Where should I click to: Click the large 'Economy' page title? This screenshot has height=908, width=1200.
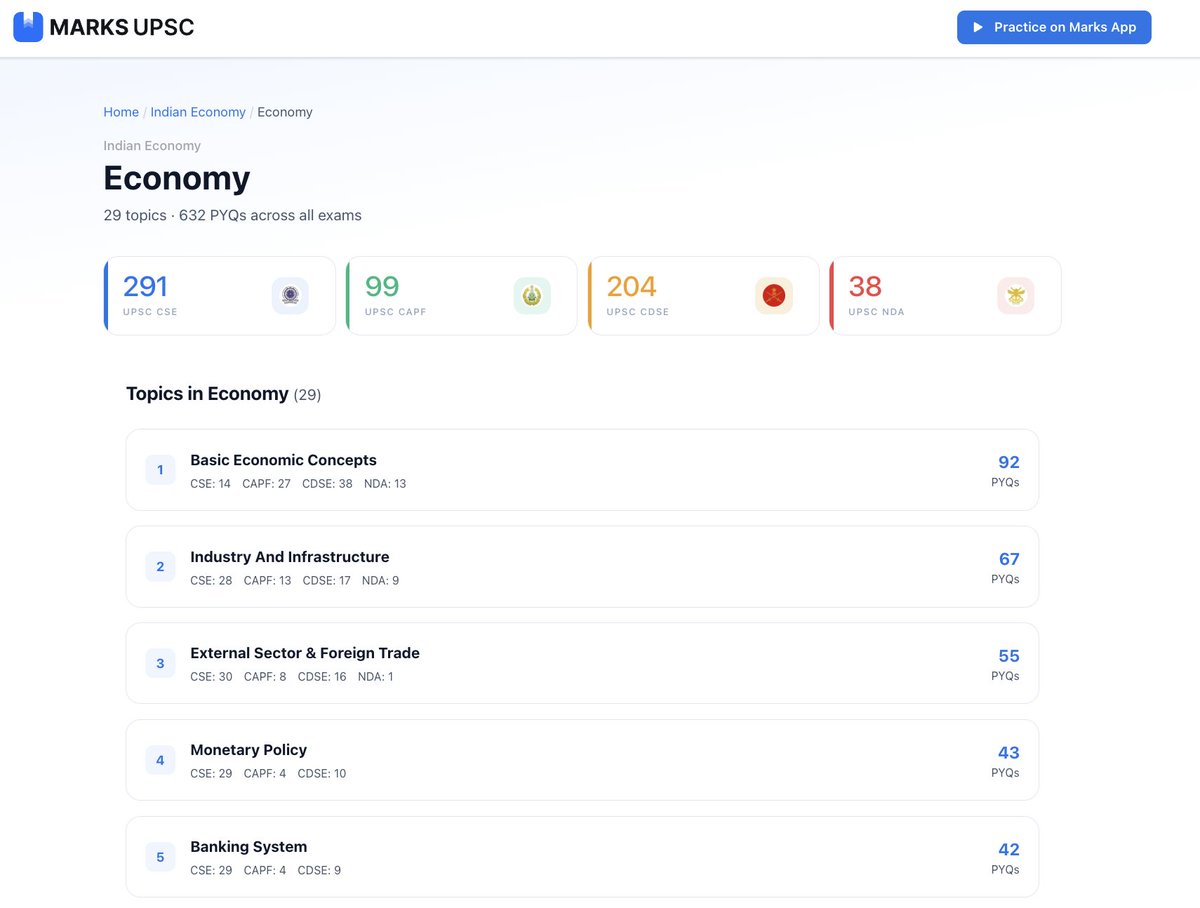click(x=177, y=178)
